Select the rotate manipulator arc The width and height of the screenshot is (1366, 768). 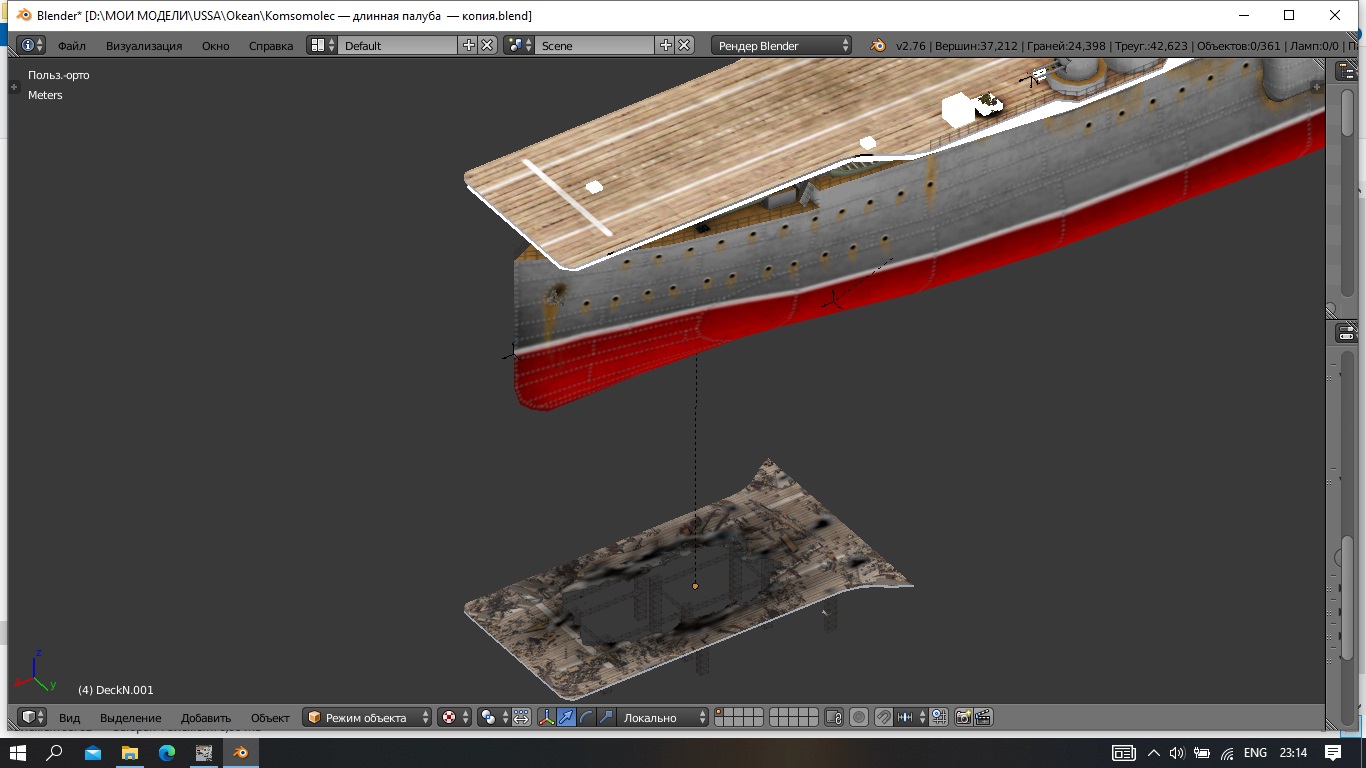pyautogui.click(x=586, y=717)
